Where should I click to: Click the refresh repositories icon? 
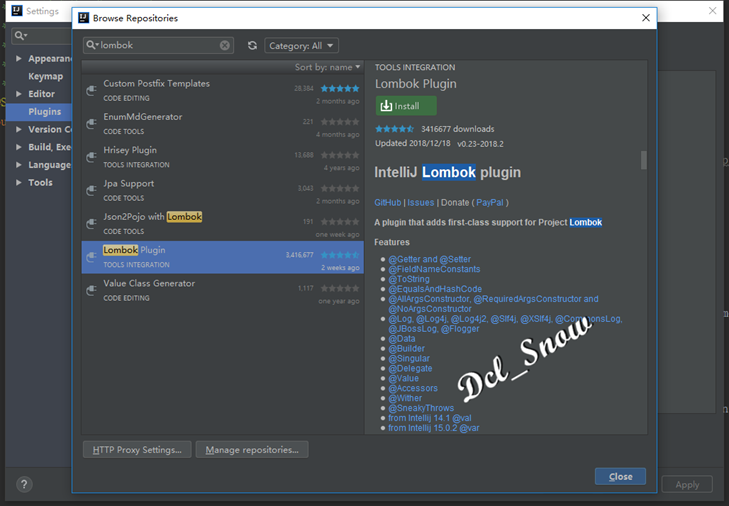coord(252,45)
